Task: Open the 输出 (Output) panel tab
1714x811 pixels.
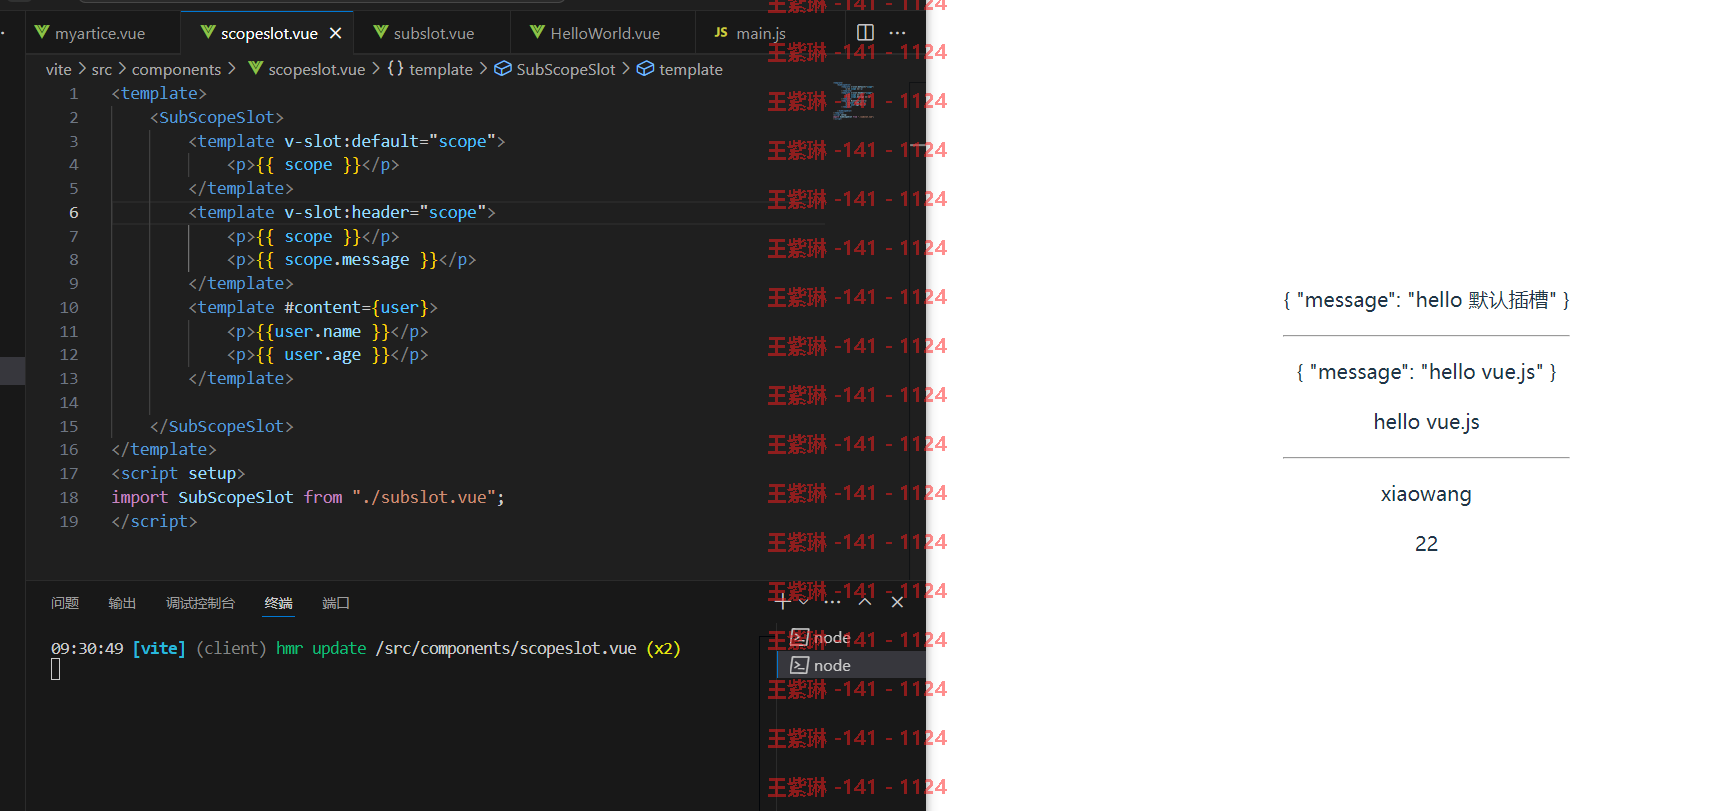Action: coord(122,603)
